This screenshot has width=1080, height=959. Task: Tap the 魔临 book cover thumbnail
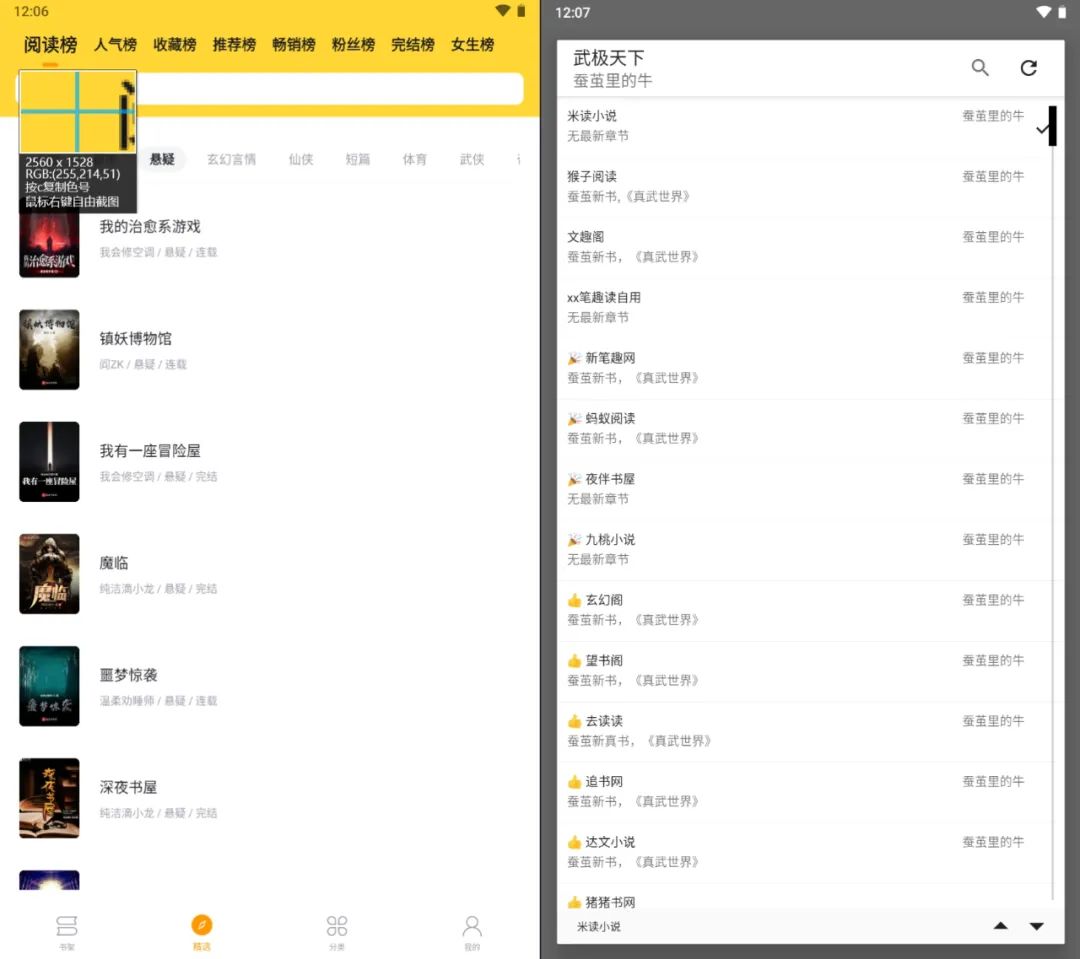tap(49, 574)
